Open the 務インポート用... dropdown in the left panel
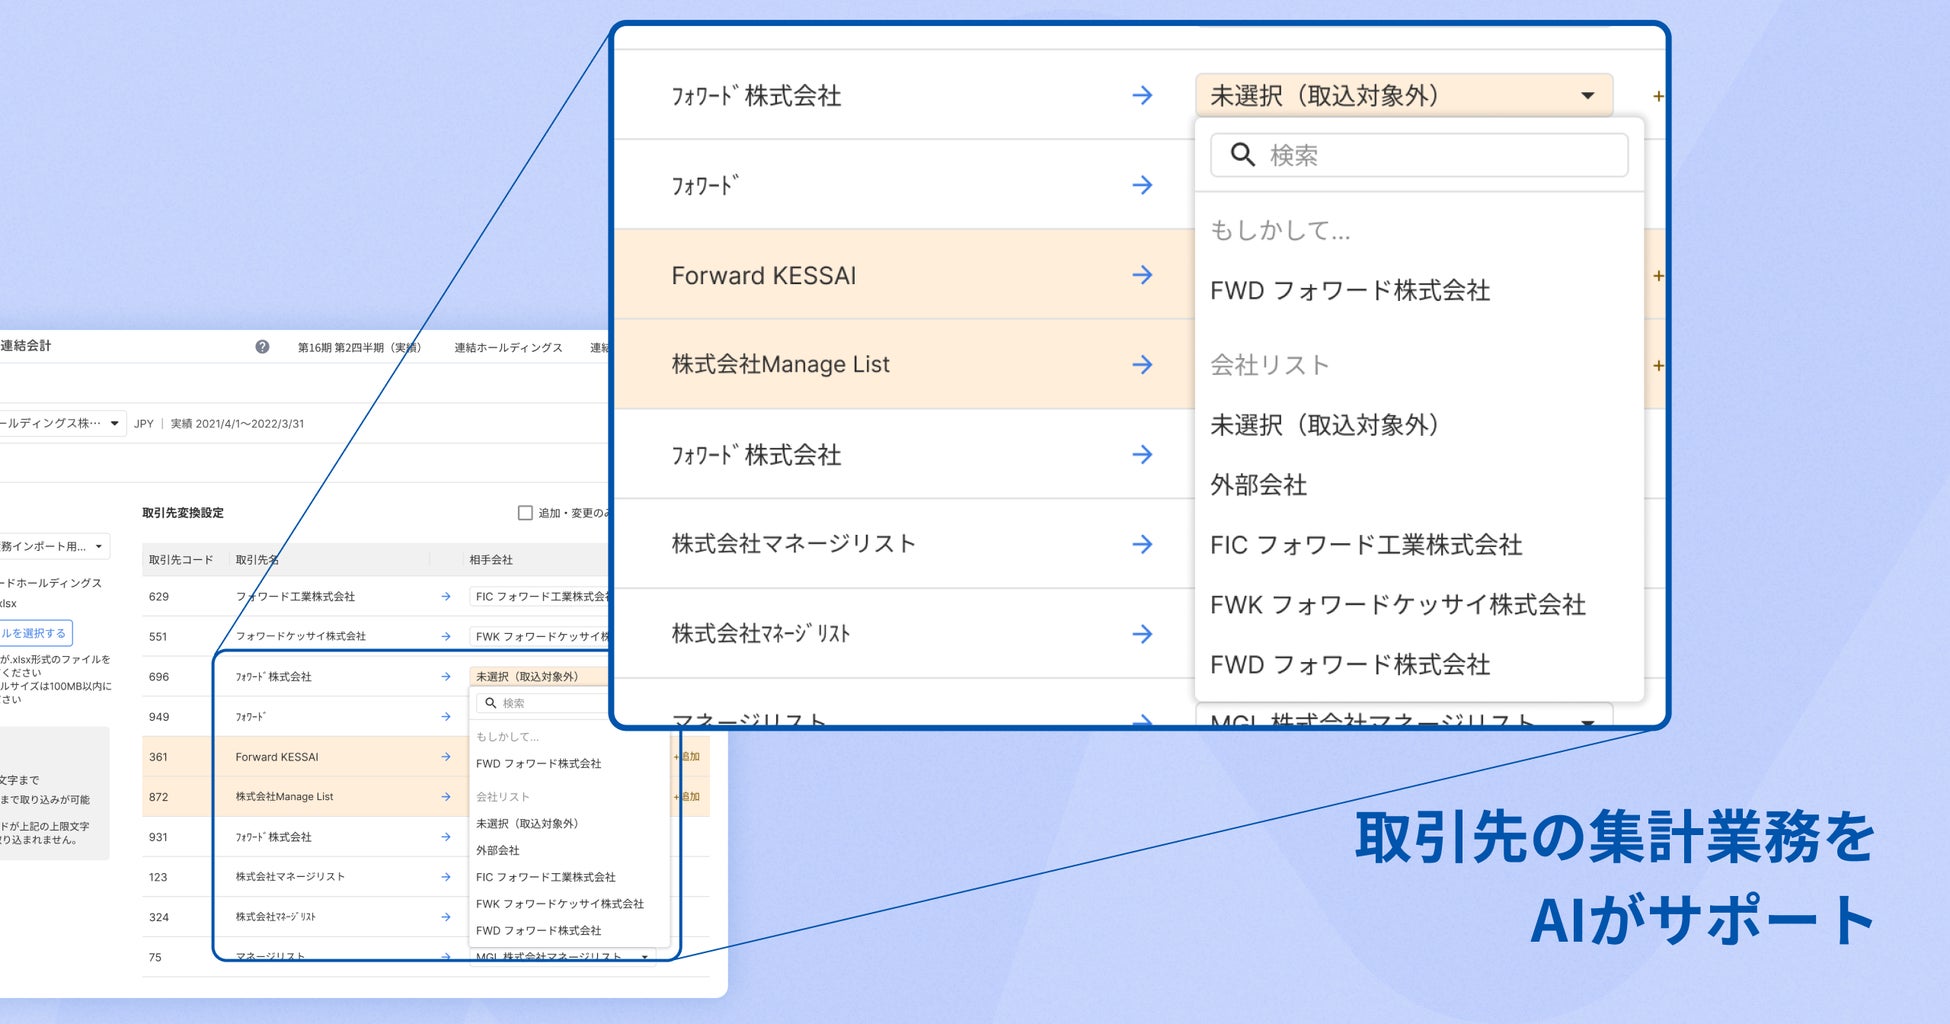The height and width of the screenshot is (1024, 1950). [x=53, y=546]
